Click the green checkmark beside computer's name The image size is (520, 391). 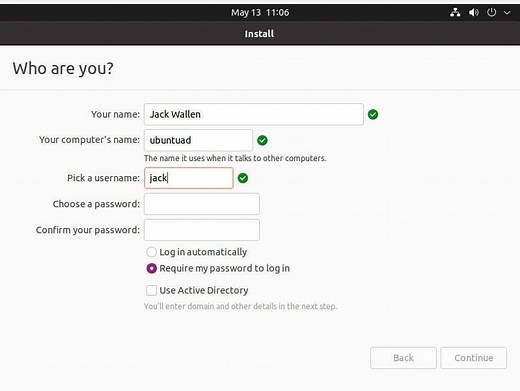(x=262, y=140)
